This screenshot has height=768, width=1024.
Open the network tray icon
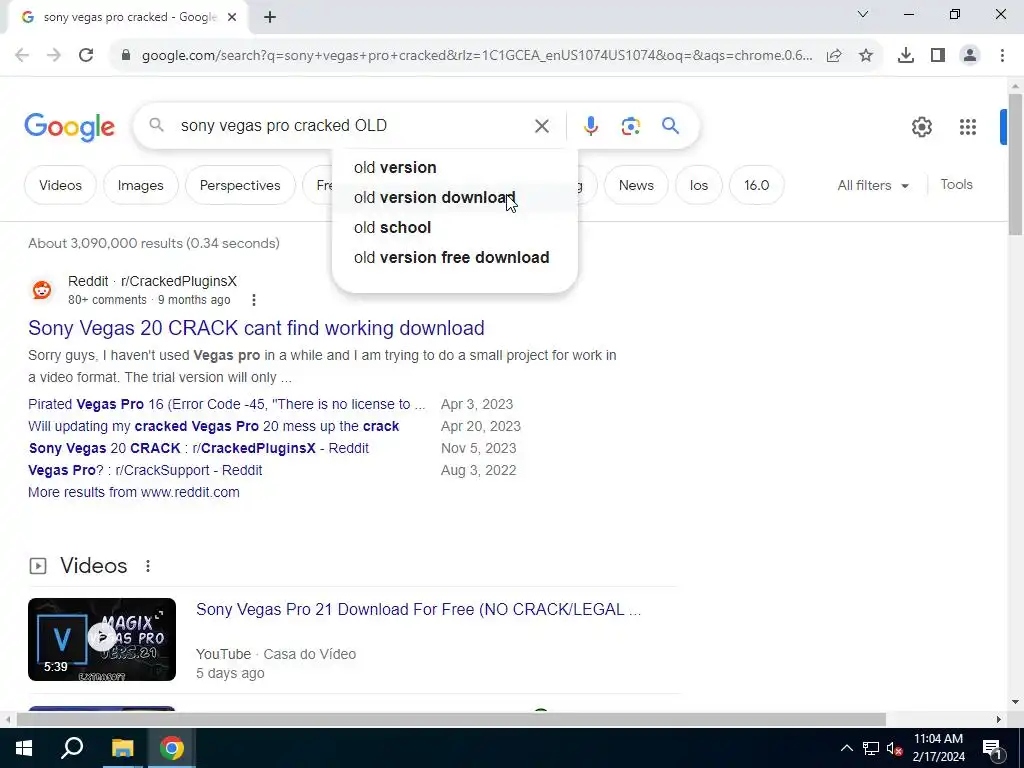pyautogui.click(x=871, y=748)
